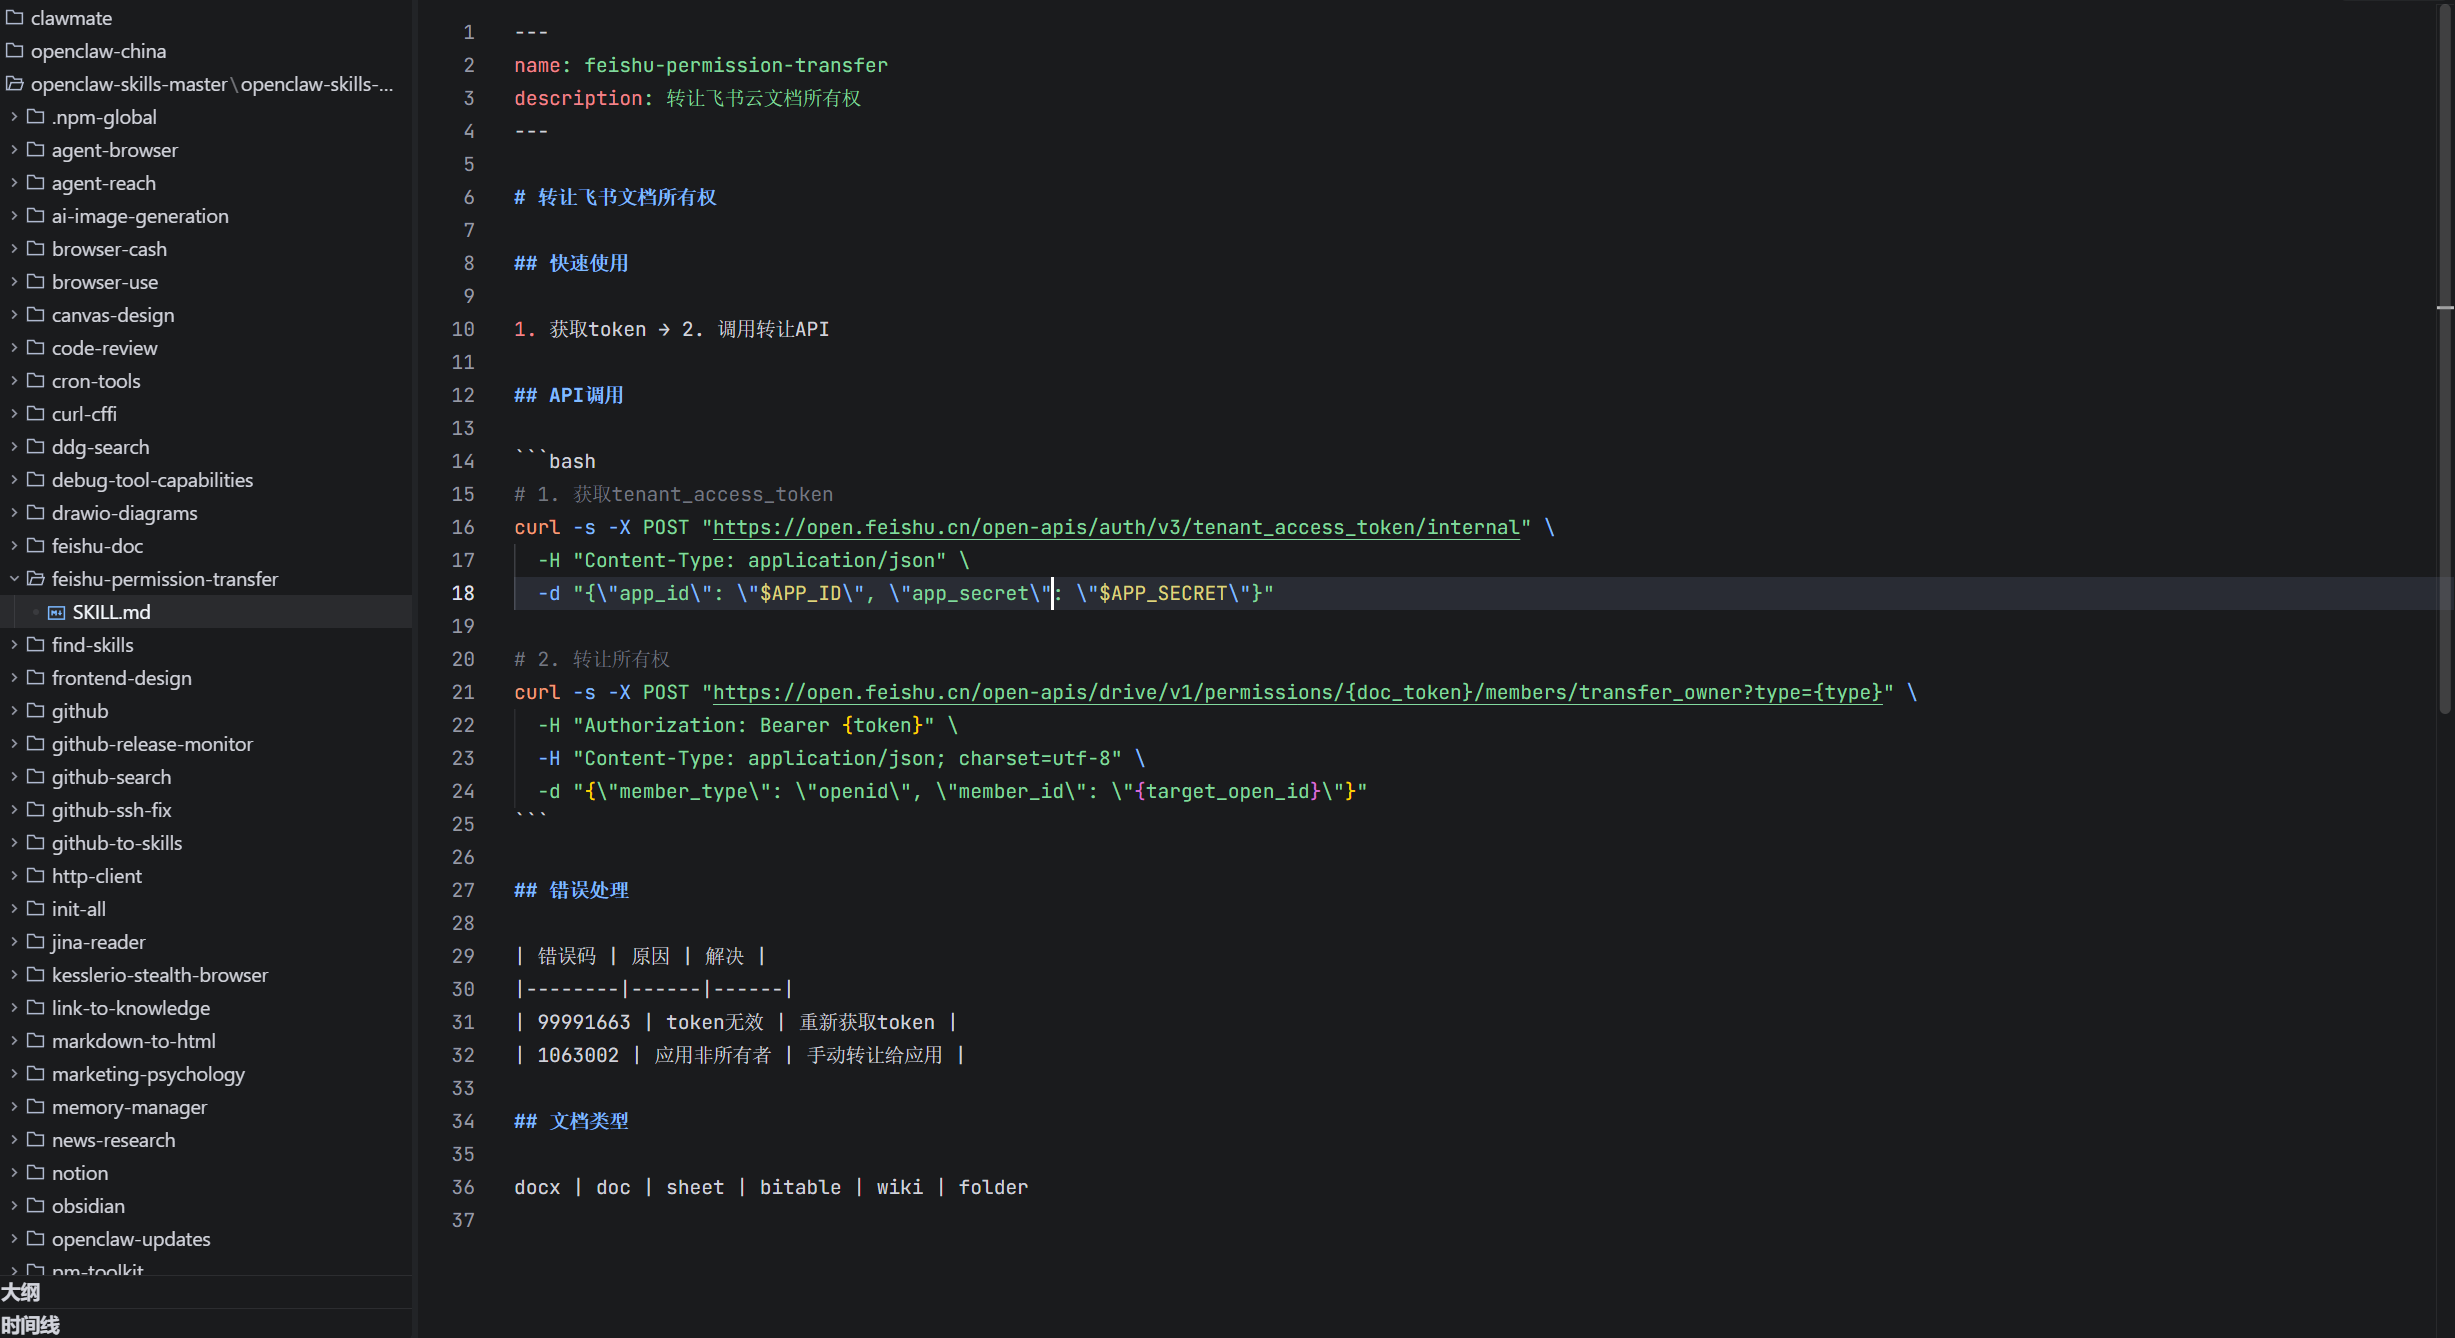Click line number 27 in the gutter
Screen dimensions: 2455x1338
click(x=463, y=890)
